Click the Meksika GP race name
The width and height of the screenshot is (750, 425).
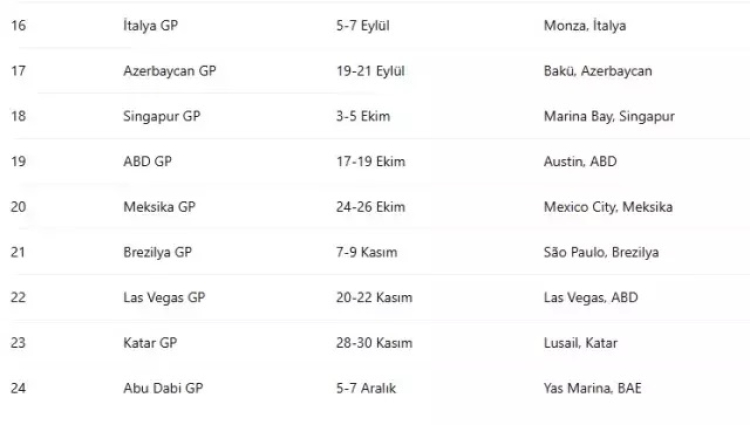pos(158,207)
